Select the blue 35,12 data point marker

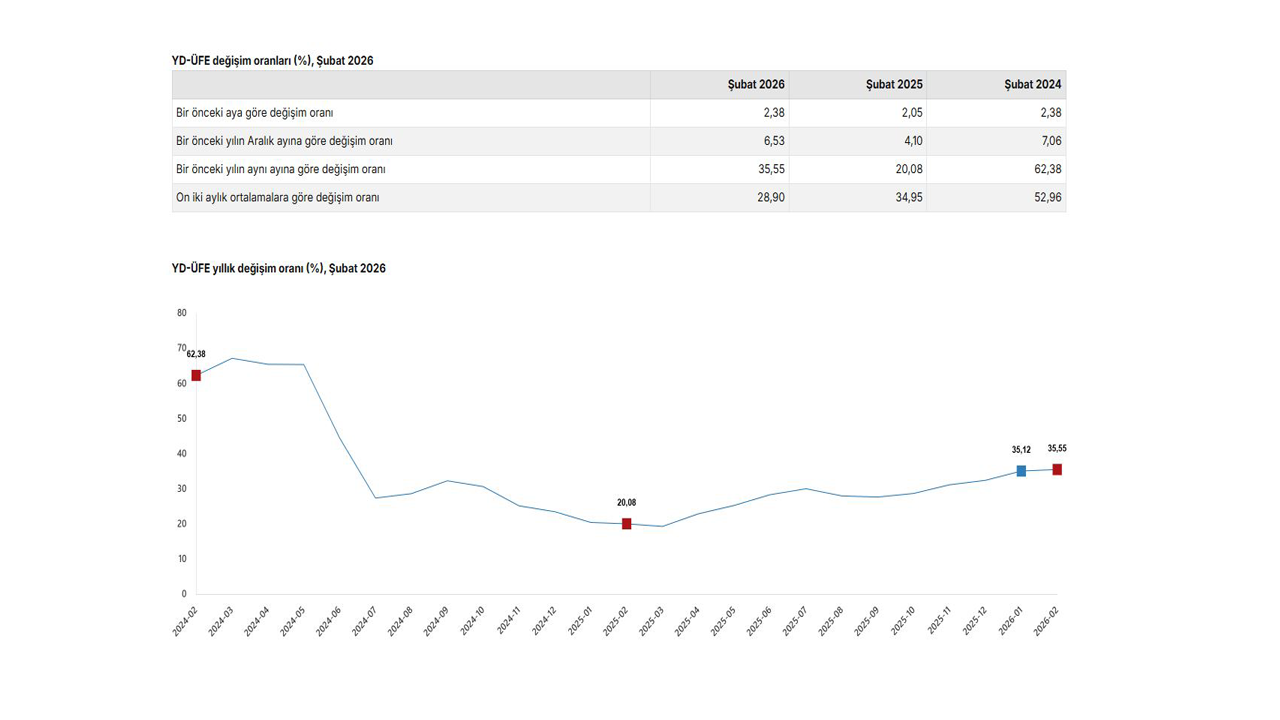pos(1021,471)
